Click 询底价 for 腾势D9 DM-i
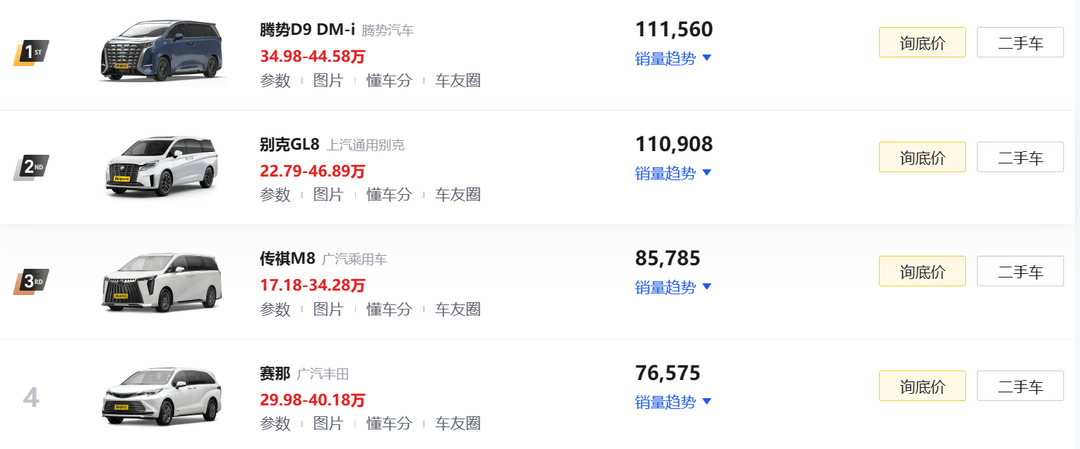This screenshot has height=449, width=1080. tap(922, 43)
